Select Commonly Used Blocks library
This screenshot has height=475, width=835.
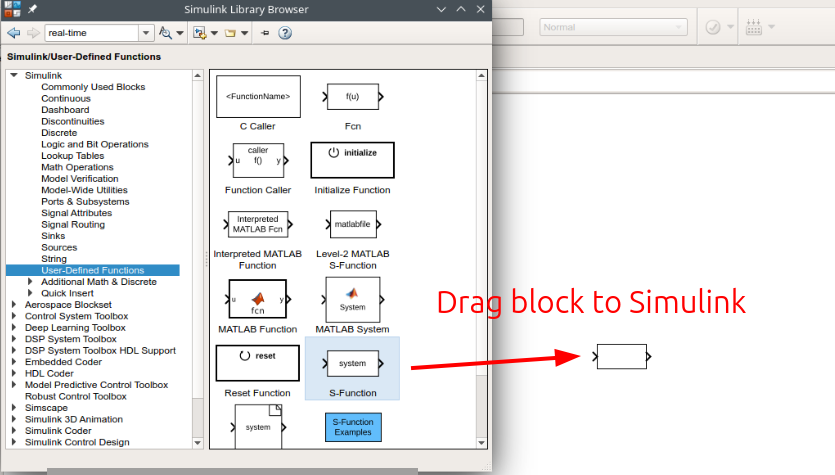click(93, 87)
